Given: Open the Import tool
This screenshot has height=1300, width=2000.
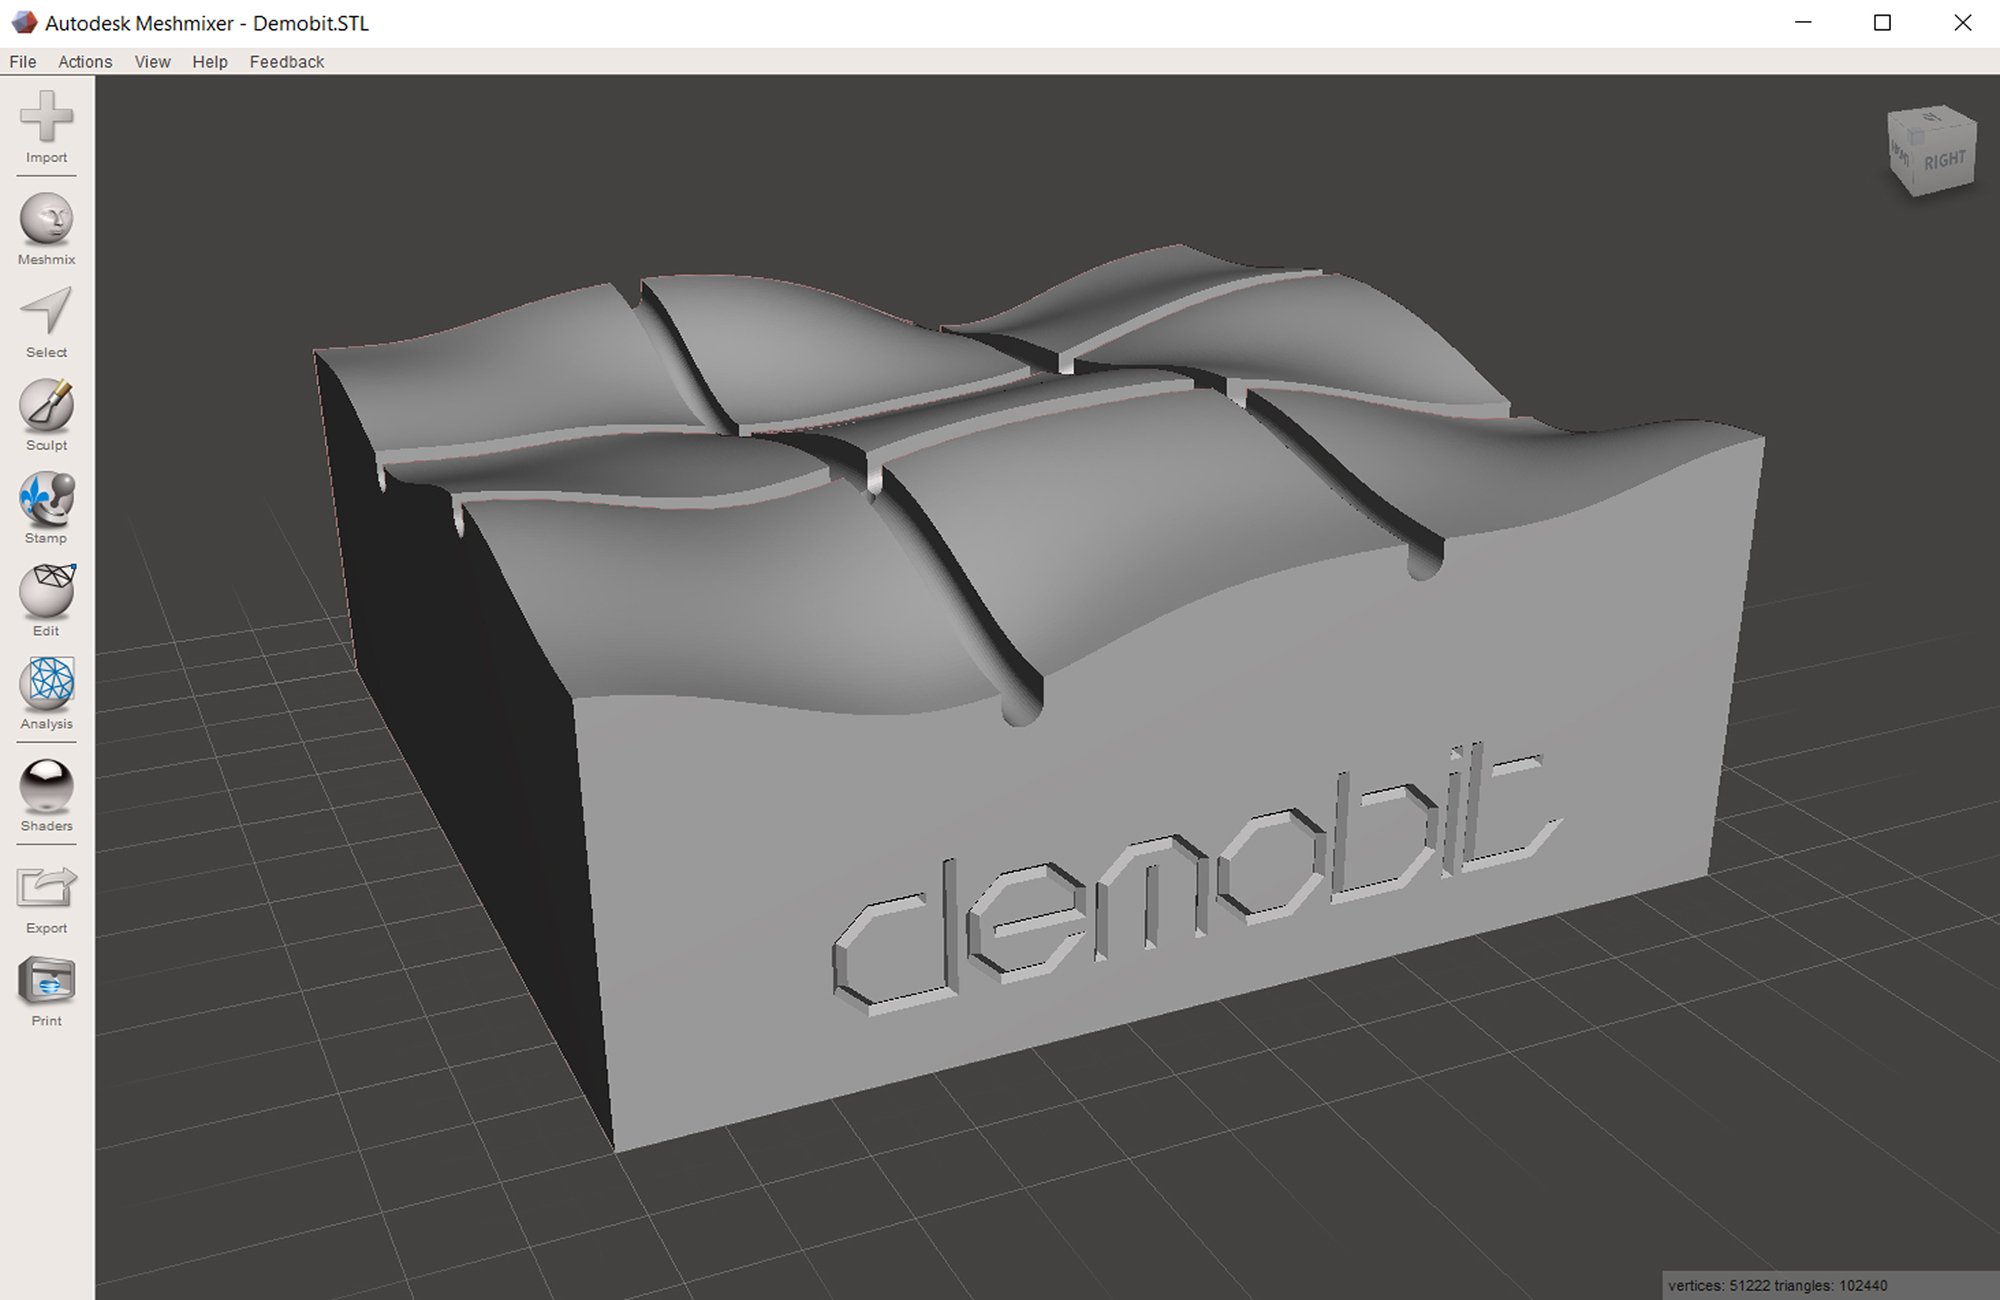Looking at the screenshot, I should (47, 127).
